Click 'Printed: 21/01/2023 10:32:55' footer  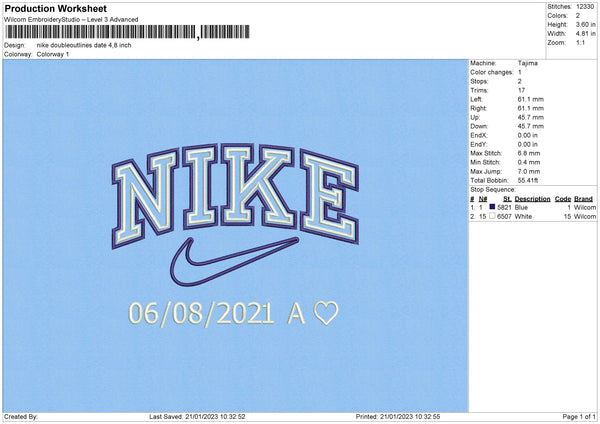398,417
